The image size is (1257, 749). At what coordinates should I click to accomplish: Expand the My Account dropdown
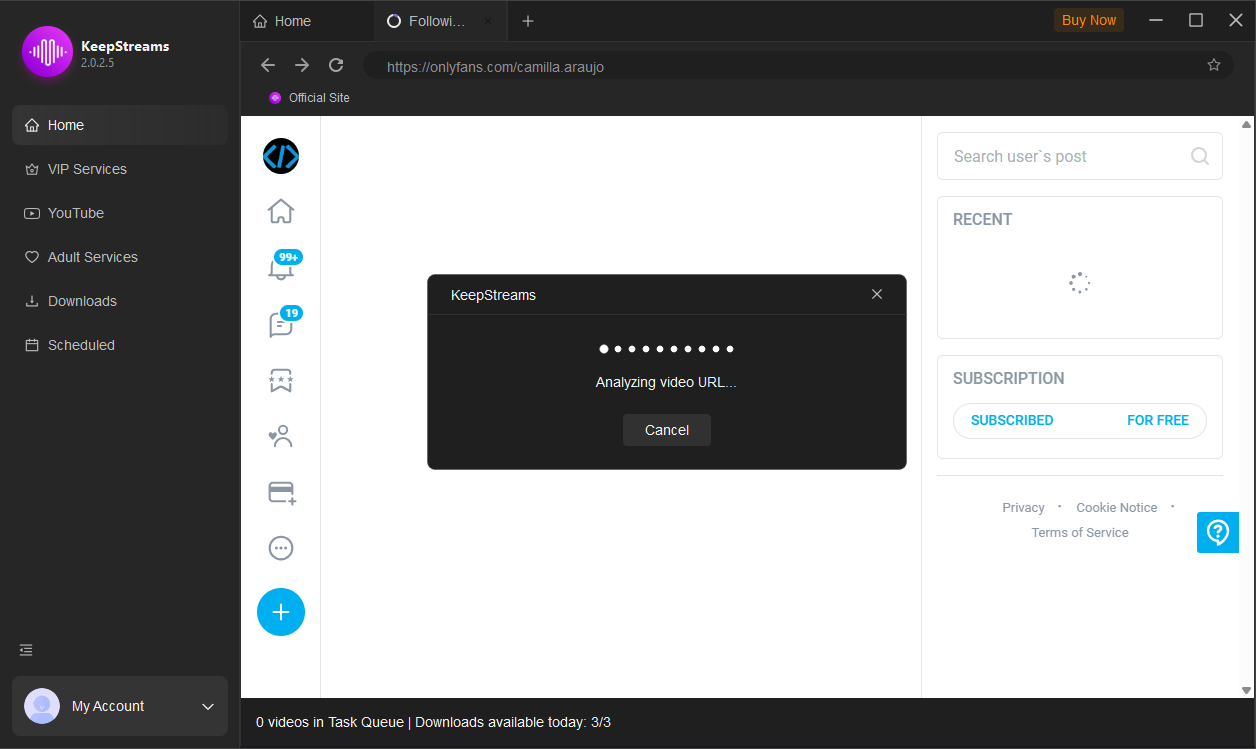(208, 706)
